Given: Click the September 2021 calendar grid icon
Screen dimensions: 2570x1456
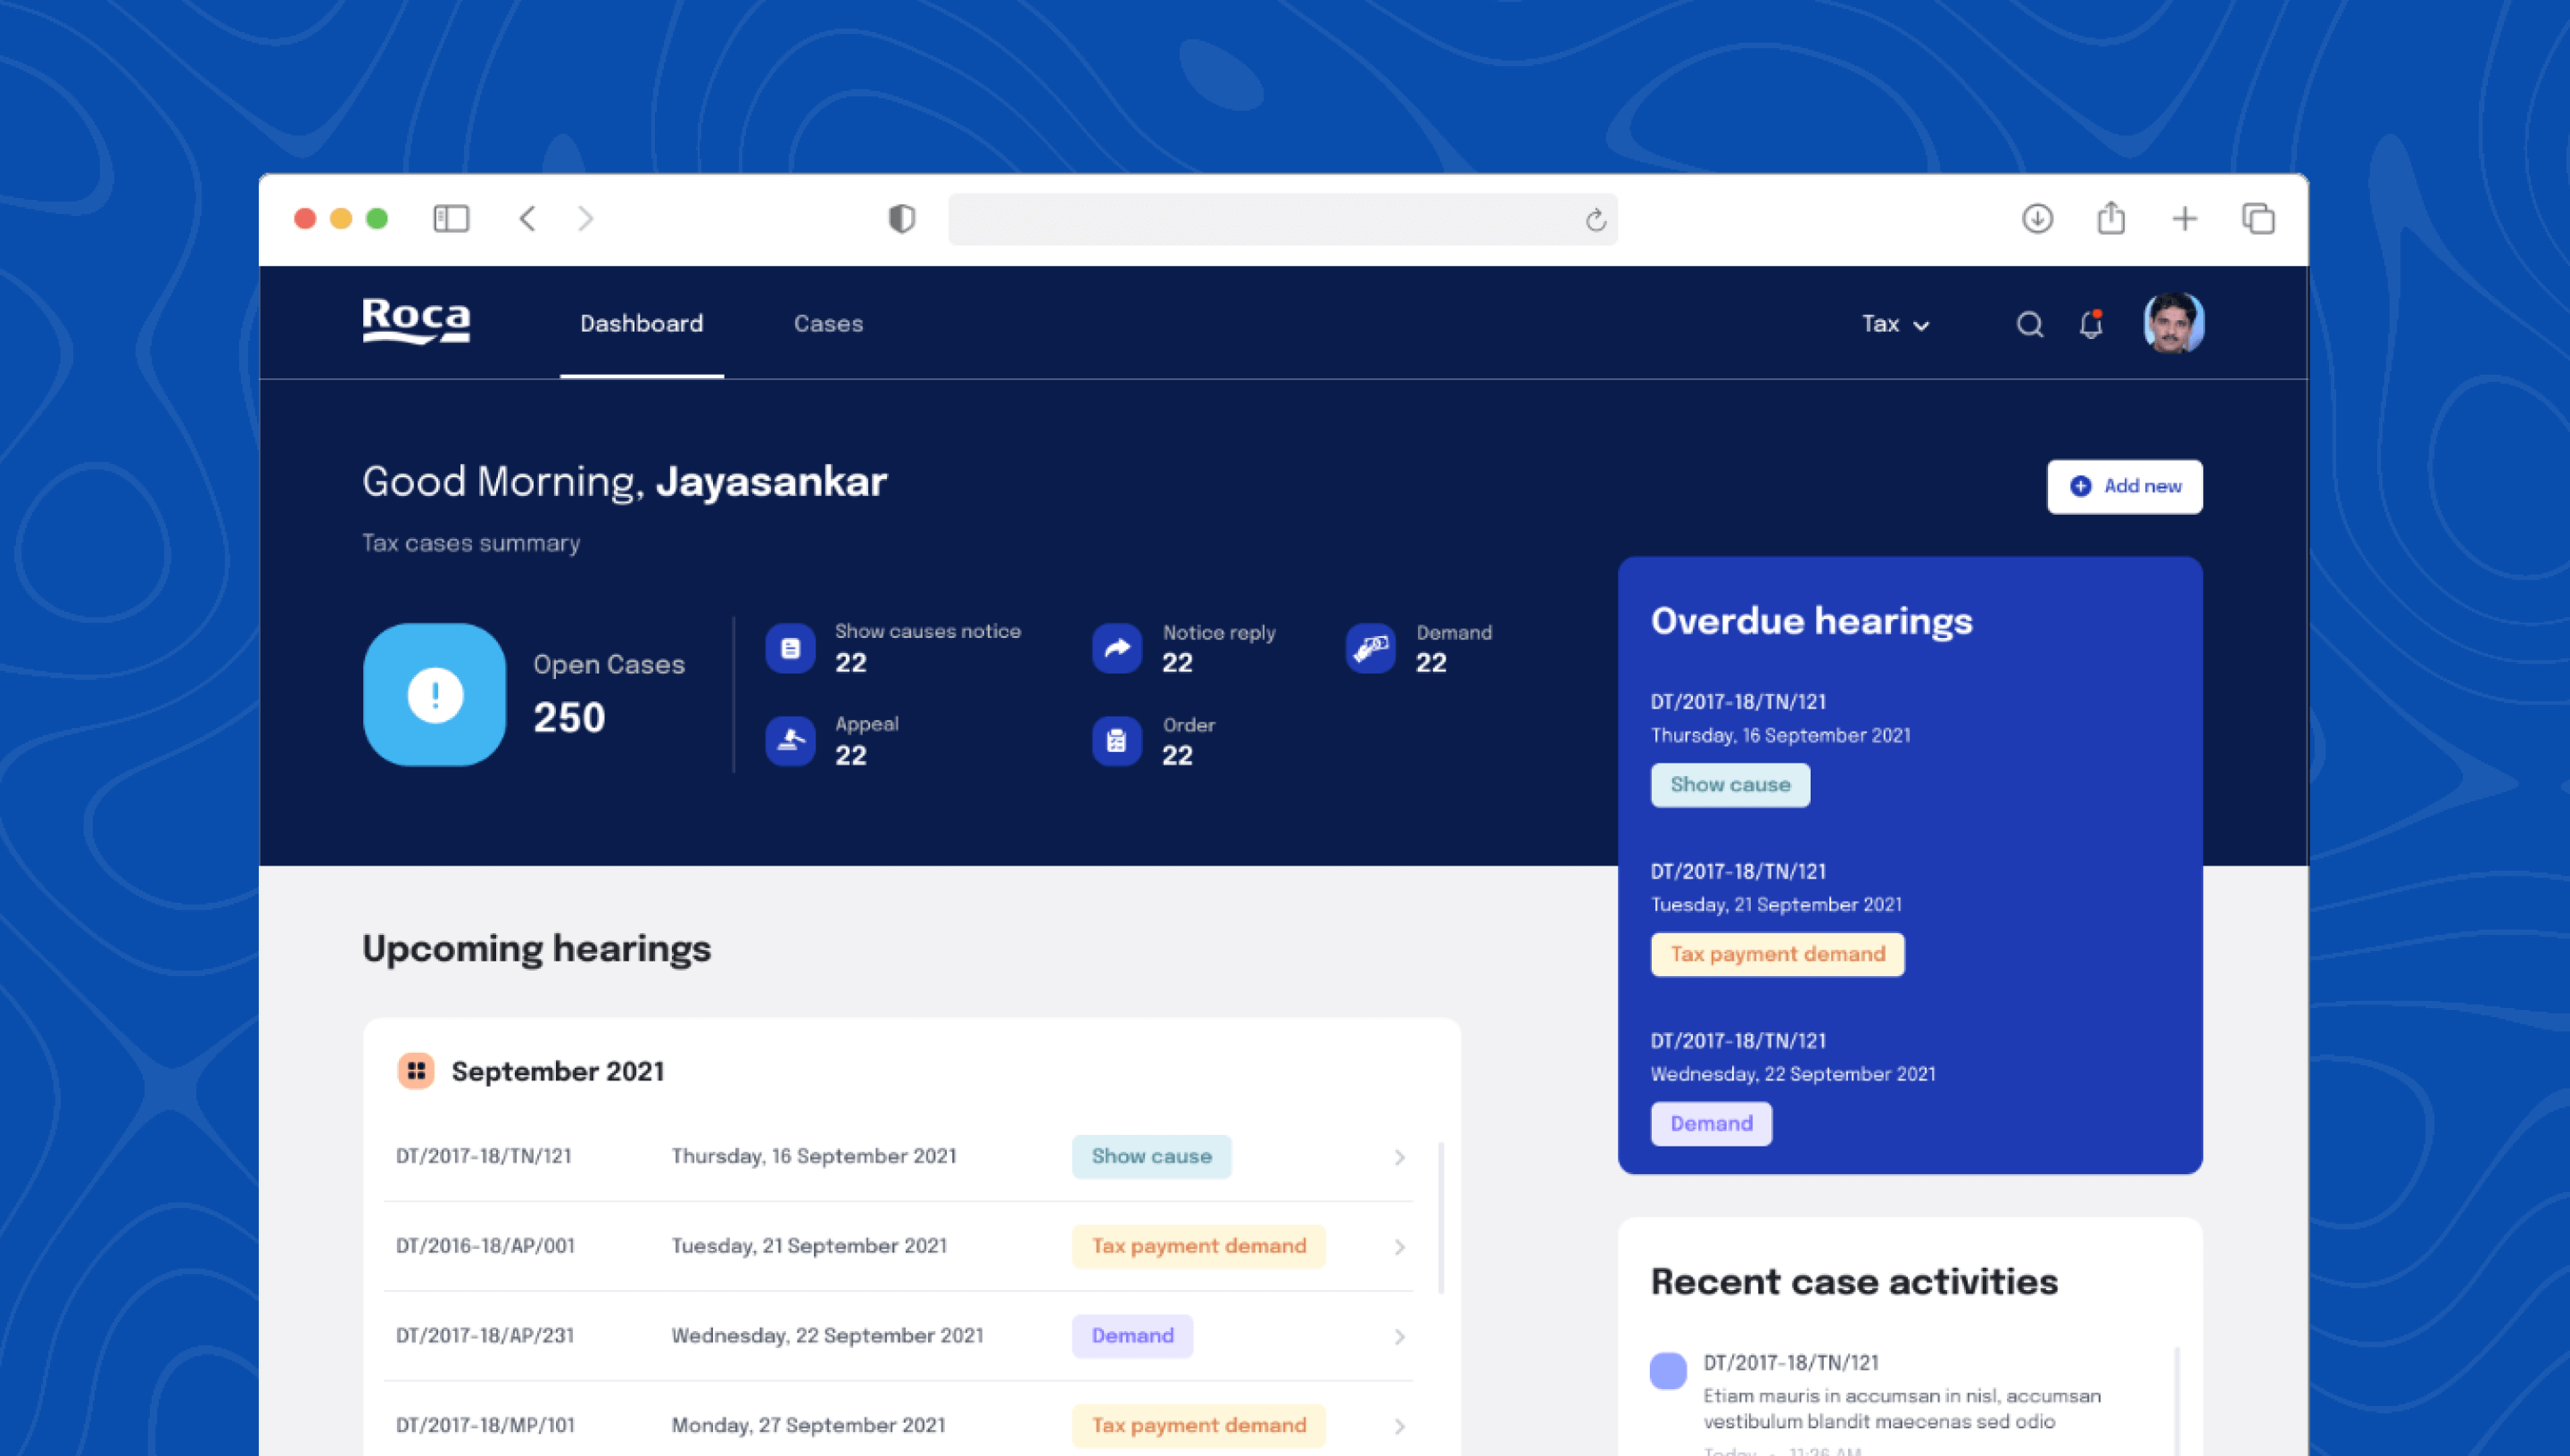Looking at the screenshot, I should [x=416, y=1071].
